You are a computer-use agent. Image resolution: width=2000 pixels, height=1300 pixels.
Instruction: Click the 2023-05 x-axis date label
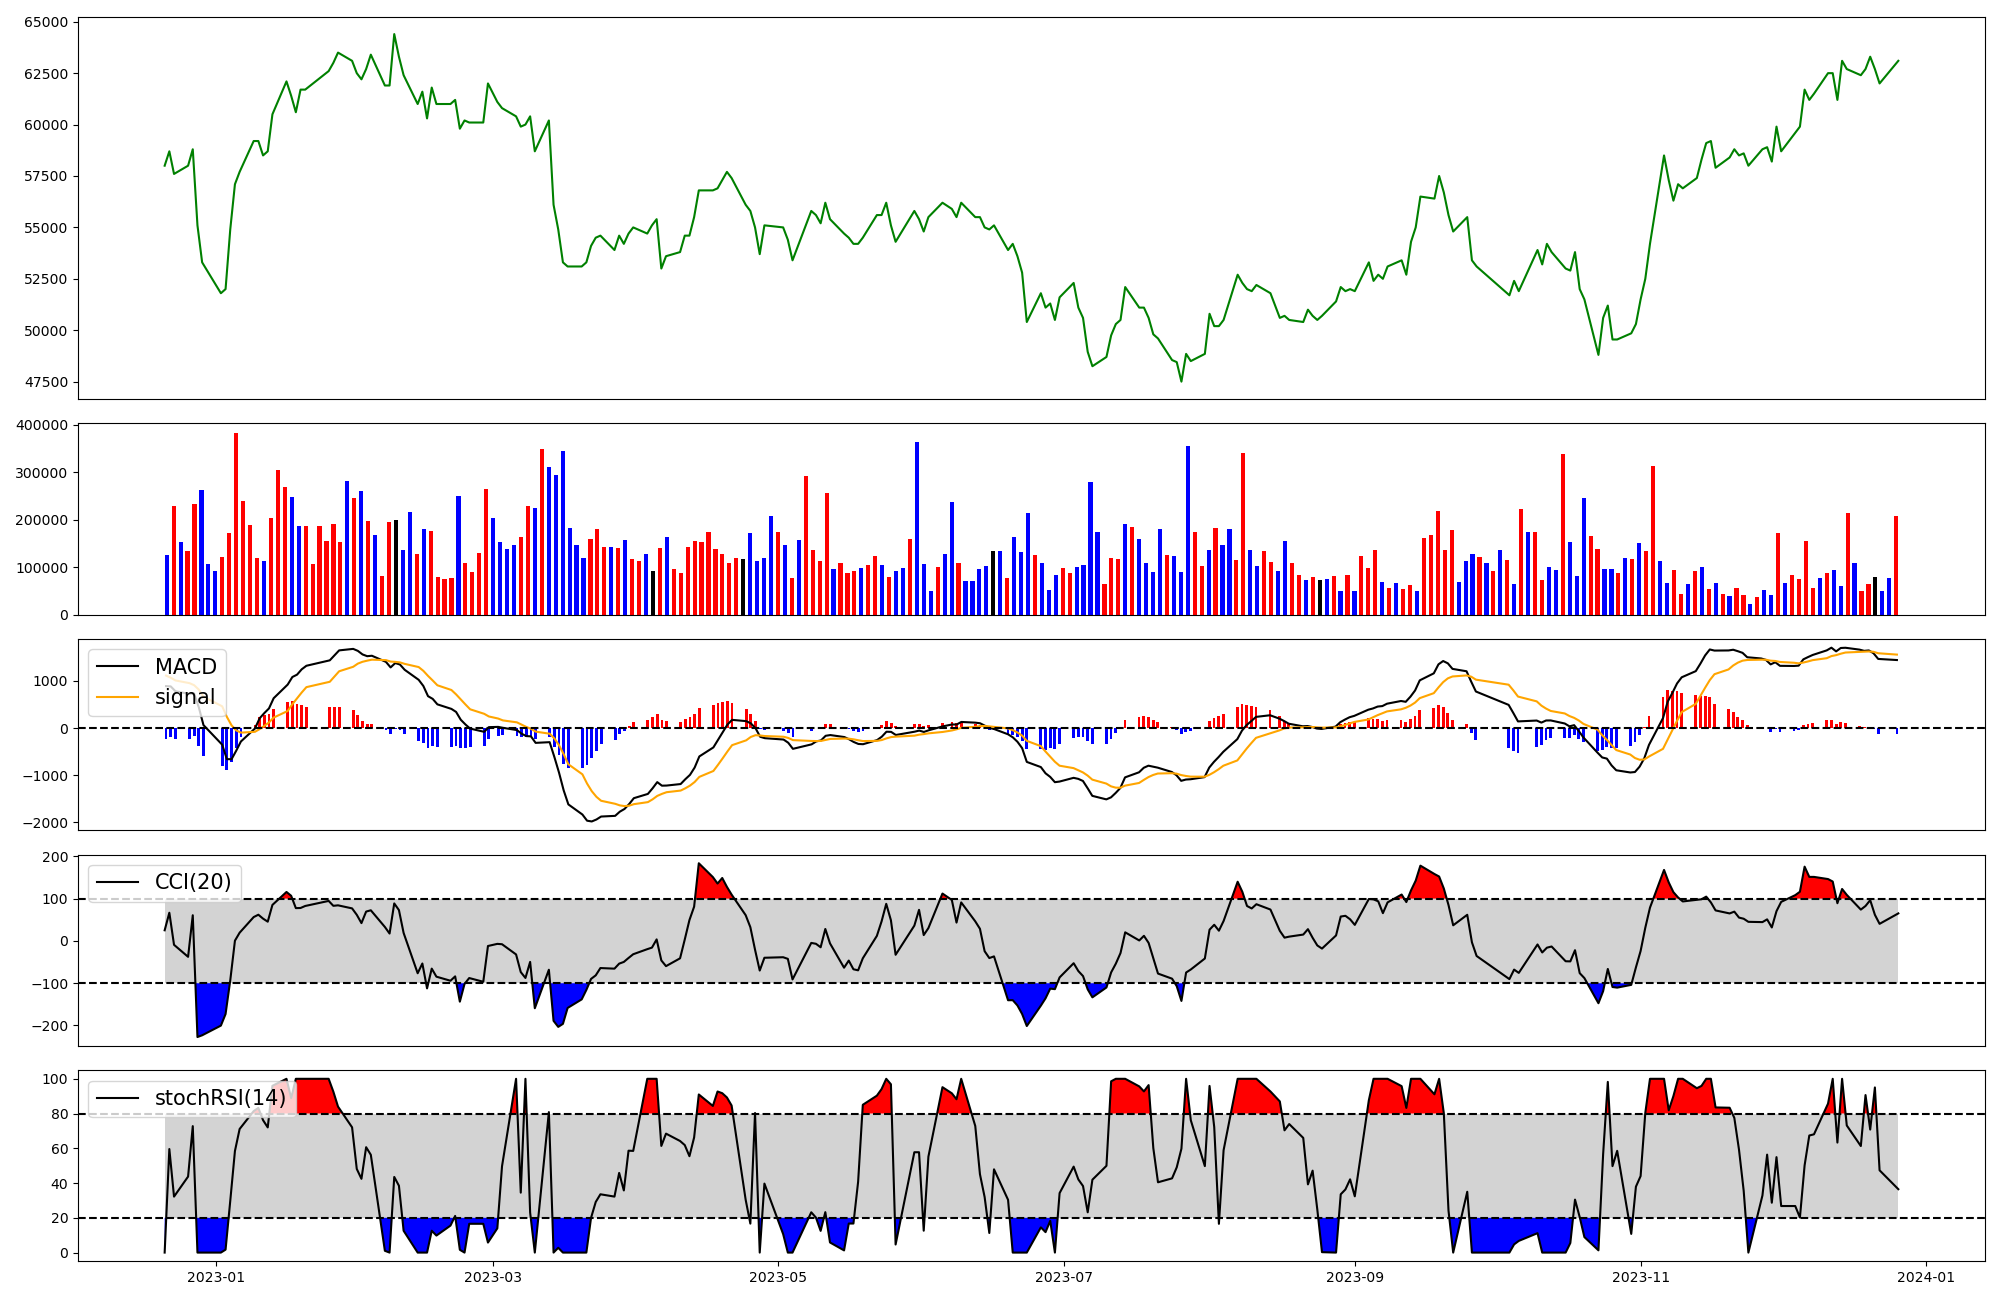[x=778, y=1277]
